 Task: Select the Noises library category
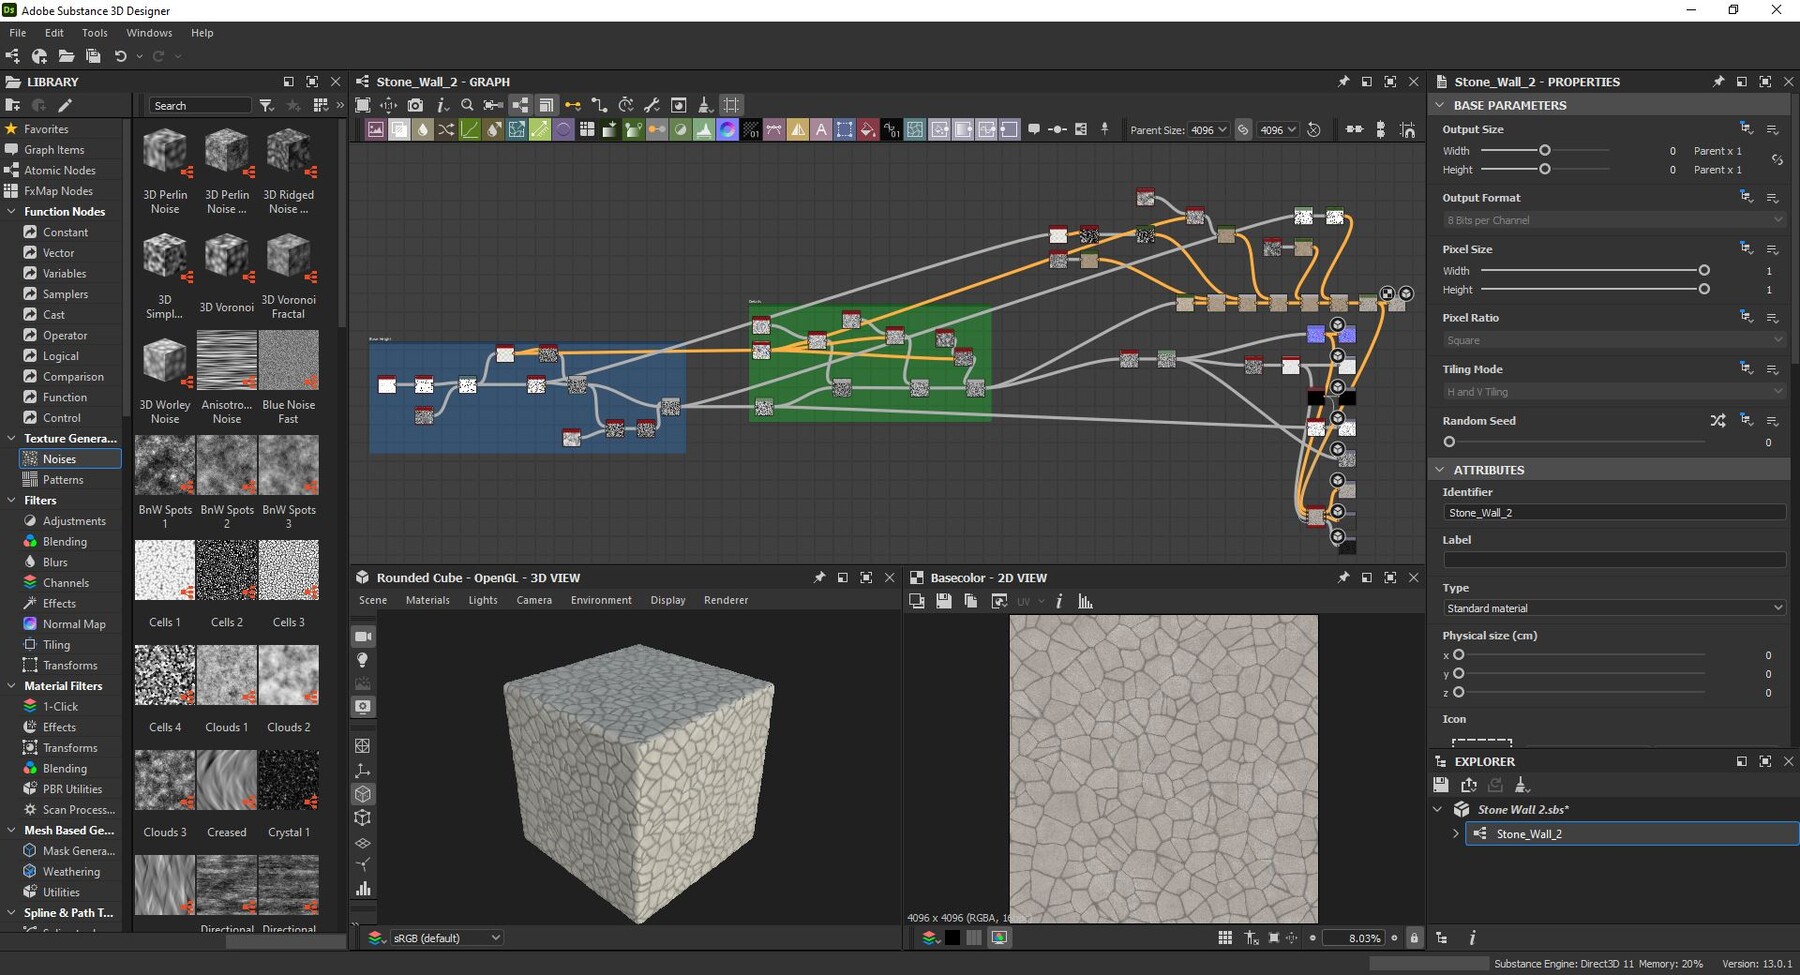(x=70, y=459)
